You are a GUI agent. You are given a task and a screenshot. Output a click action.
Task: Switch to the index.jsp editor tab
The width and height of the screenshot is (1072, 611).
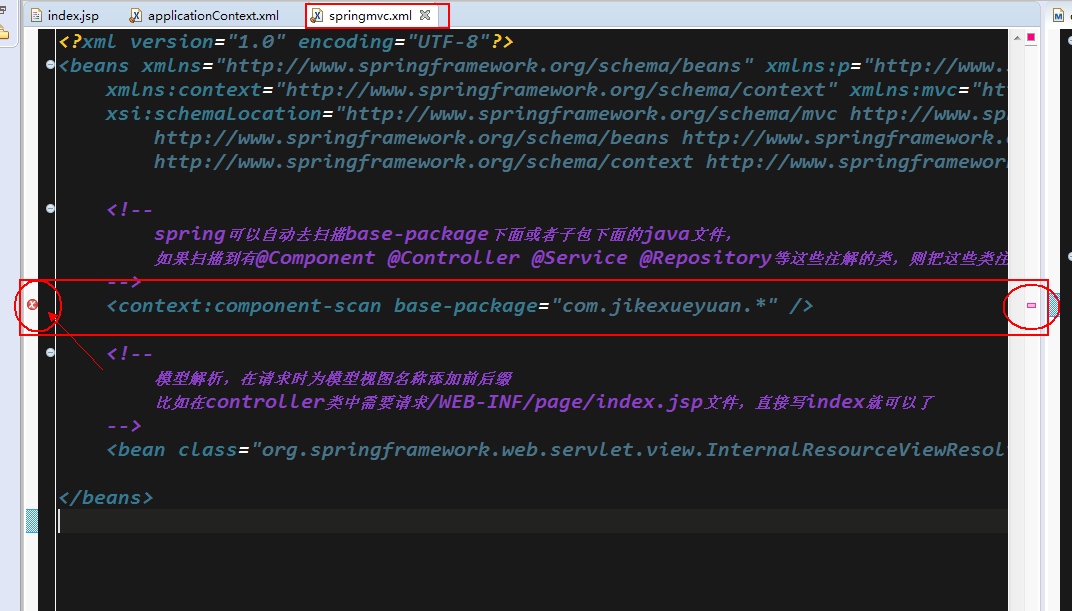click(x=64, y=15)
